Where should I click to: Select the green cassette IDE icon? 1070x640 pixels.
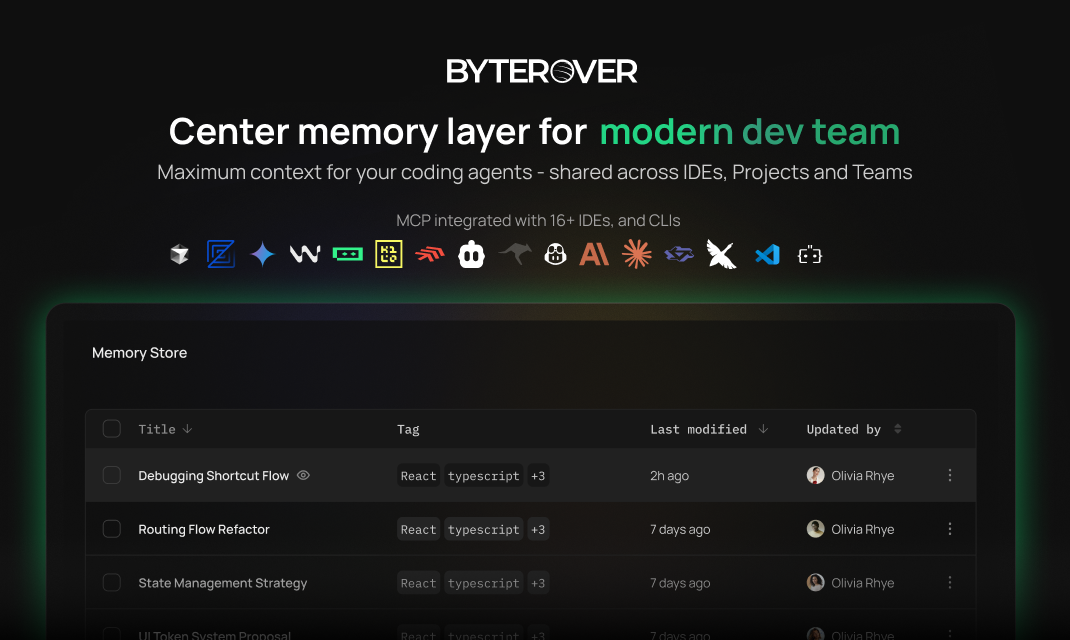click(348, 254)
